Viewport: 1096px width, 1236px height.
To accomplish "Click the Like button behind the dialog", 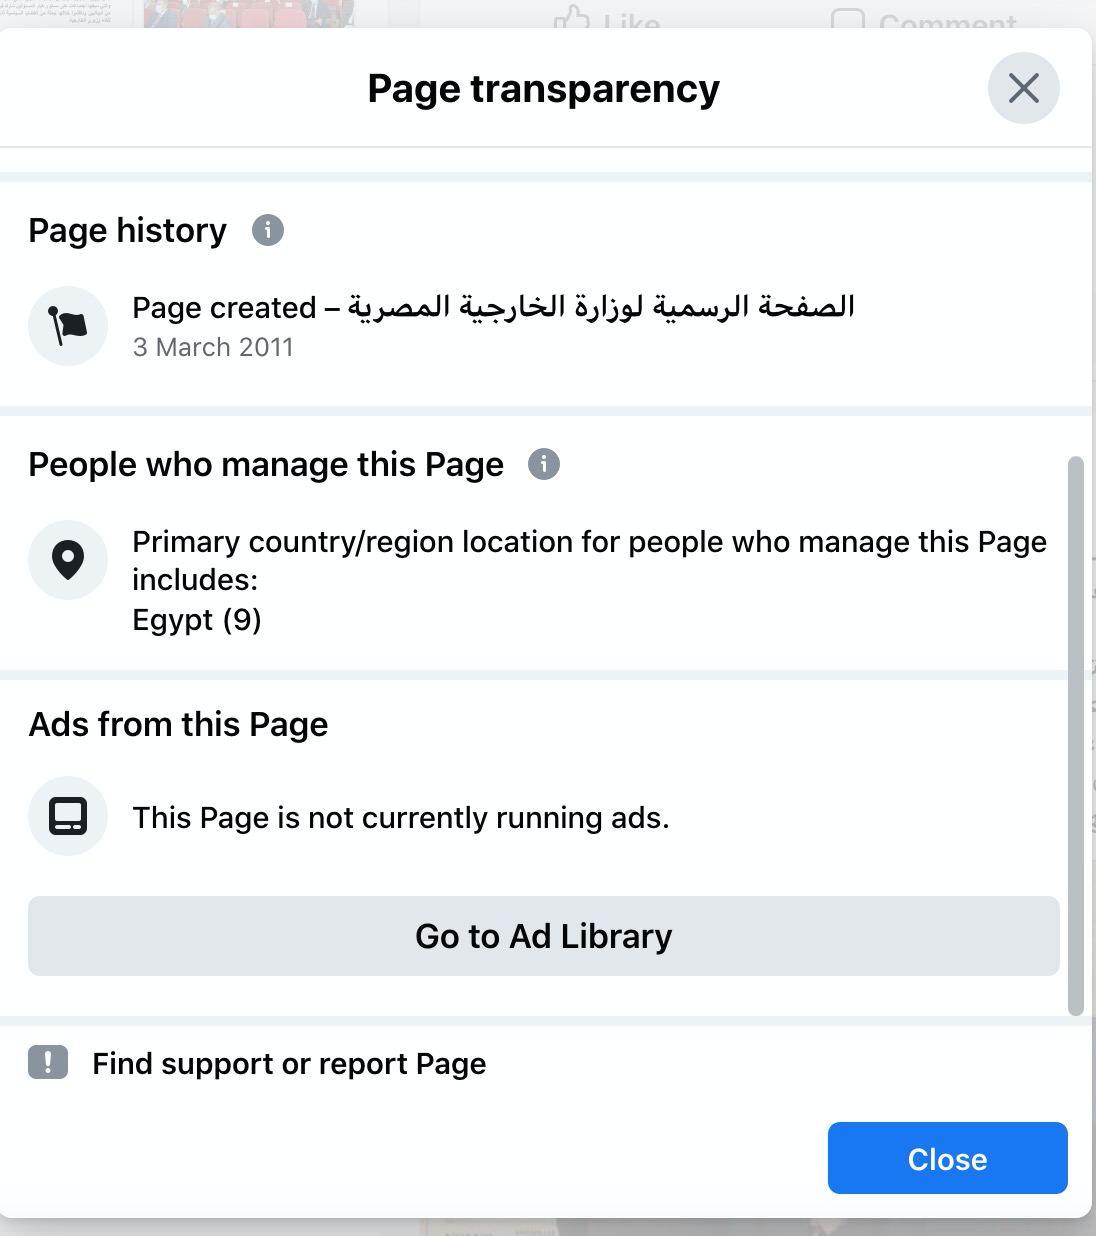I will (x=607, y=18).
